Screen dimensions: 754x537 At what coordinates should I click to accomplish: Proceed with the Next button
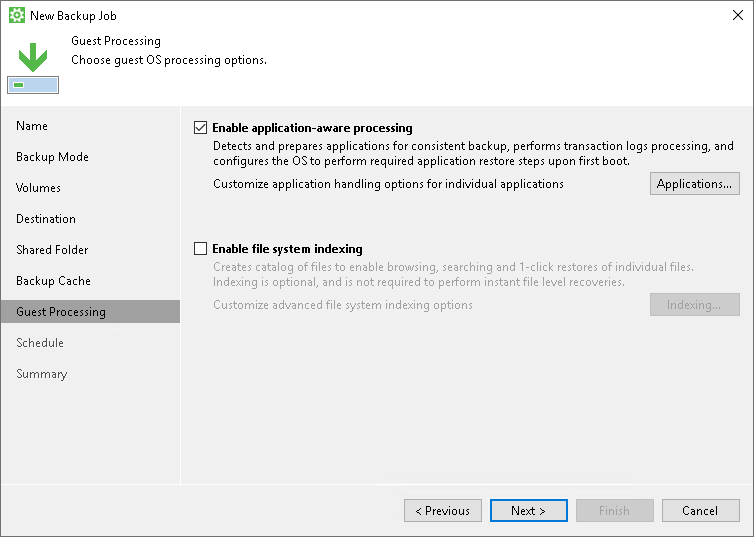528,511
